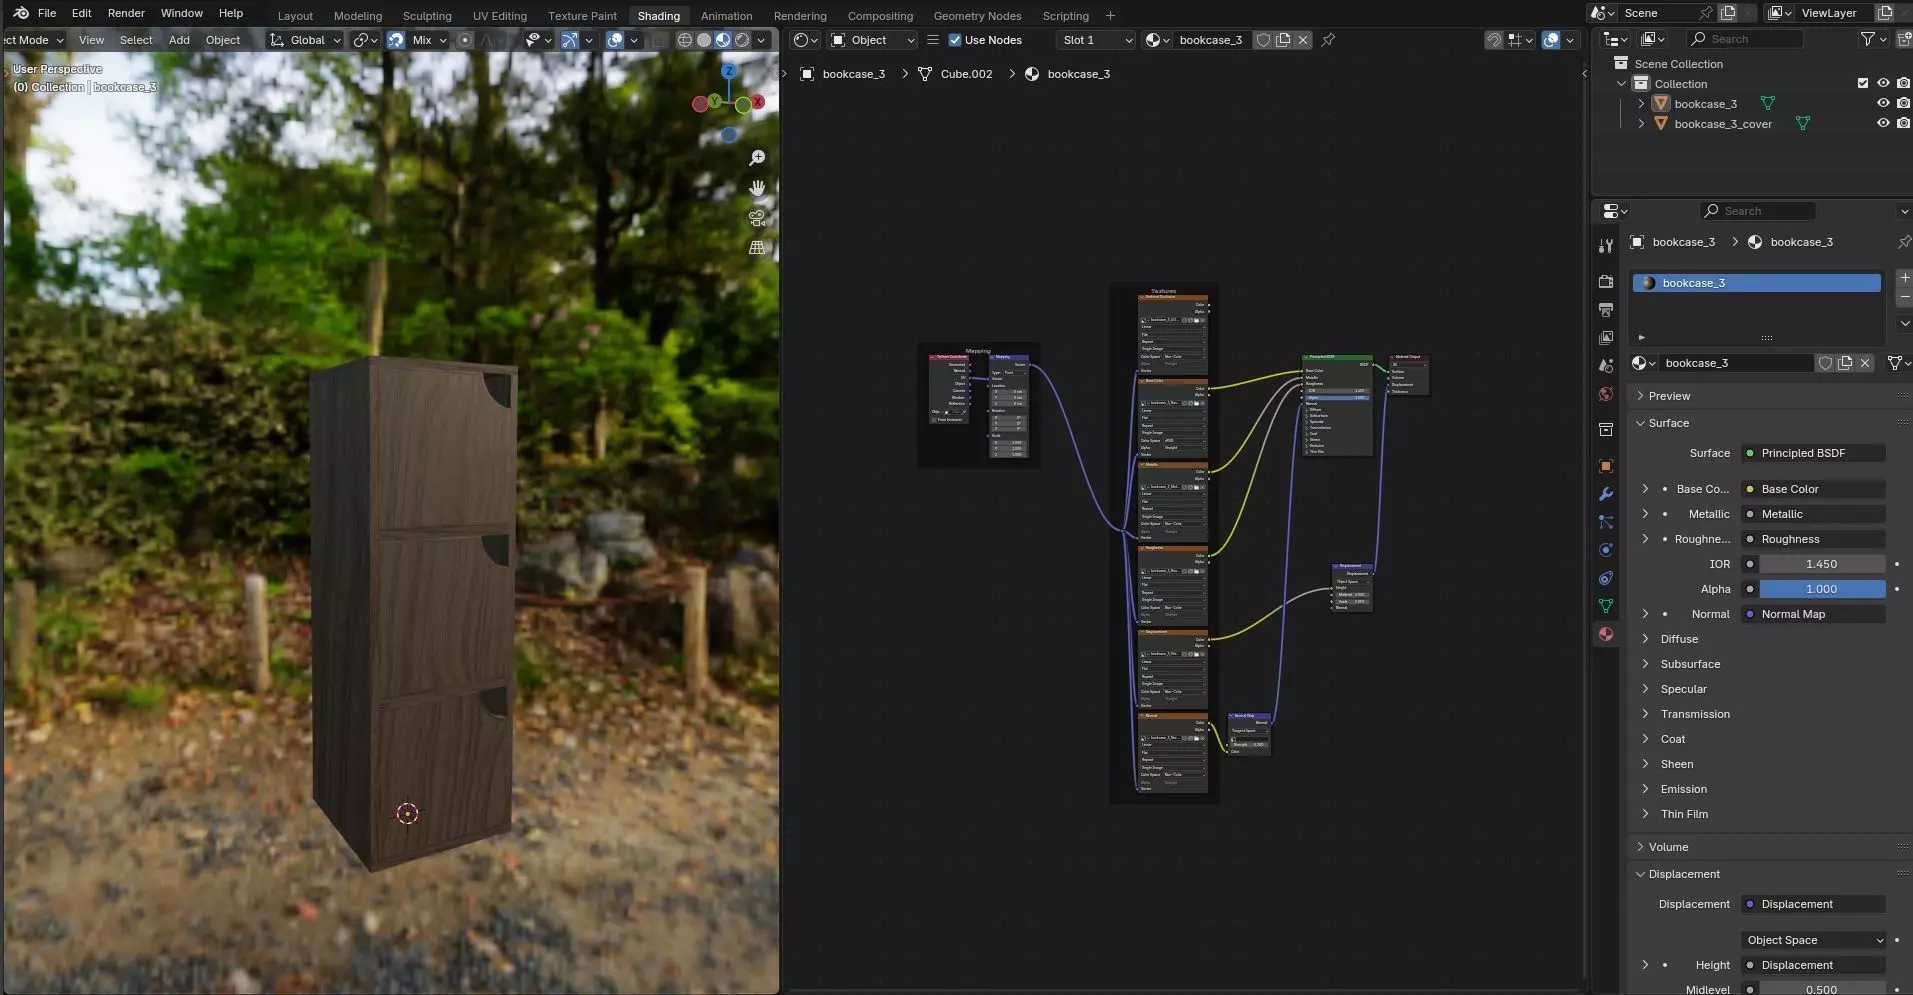Expand the Subsurface section

point(1690,664)
